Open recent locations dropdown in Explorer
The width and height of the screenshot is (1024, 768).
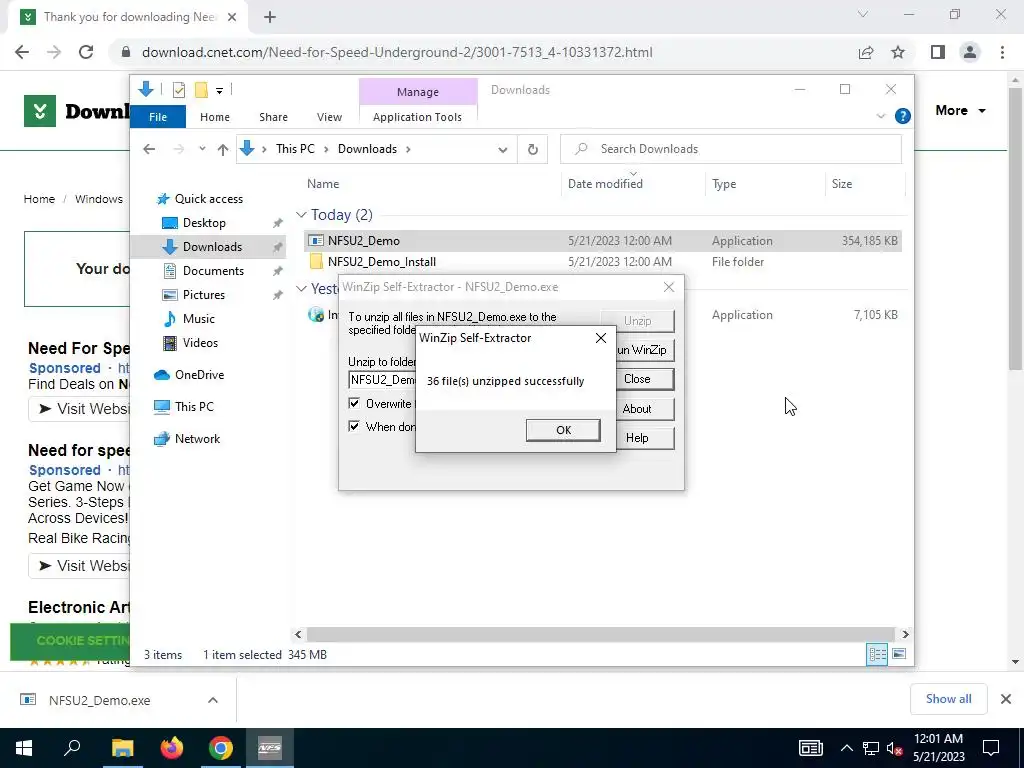point(202,149)
